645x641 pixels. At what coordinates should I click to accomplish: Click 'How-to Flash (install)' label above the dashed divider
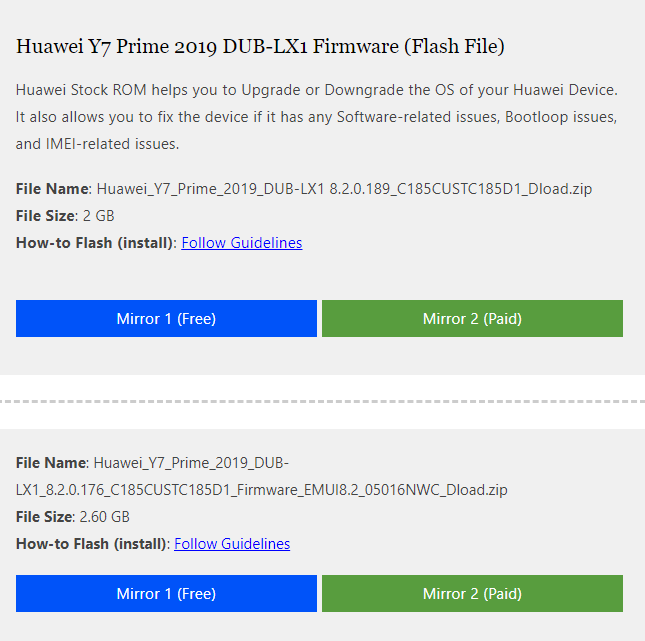(x=95, y=243)
